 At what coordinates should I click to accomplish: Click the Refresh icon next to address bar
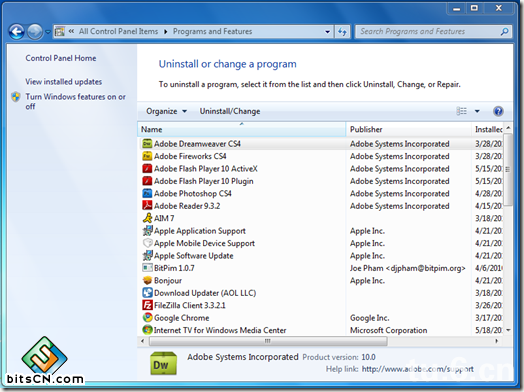342,32
